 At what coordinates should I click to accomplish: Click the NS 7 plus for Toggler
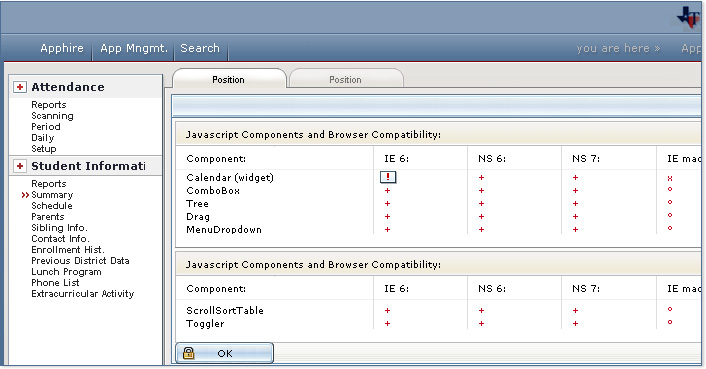point(575,324)
